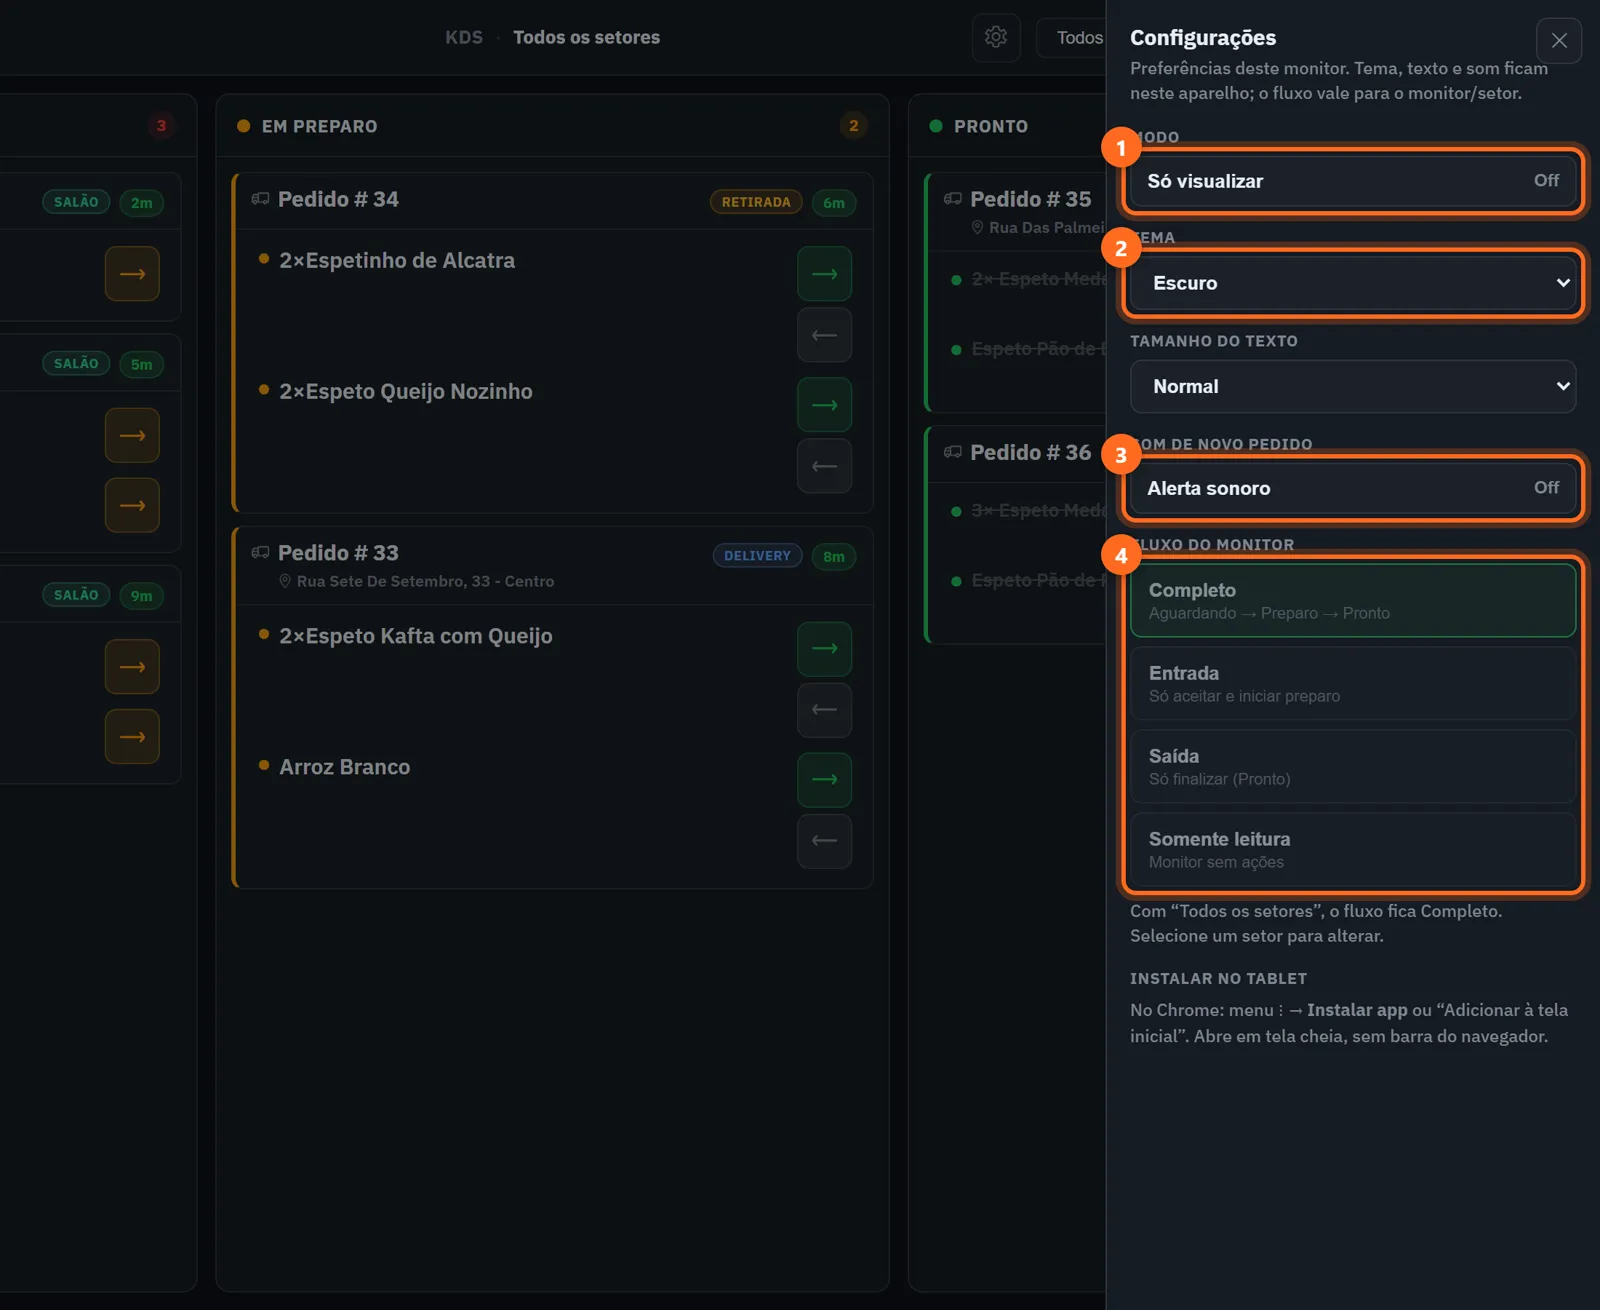Click the ticket icon beside Pedido # 34
Image resolution: width=1600 pixels, height=1310 pixels.
[261, 199]
